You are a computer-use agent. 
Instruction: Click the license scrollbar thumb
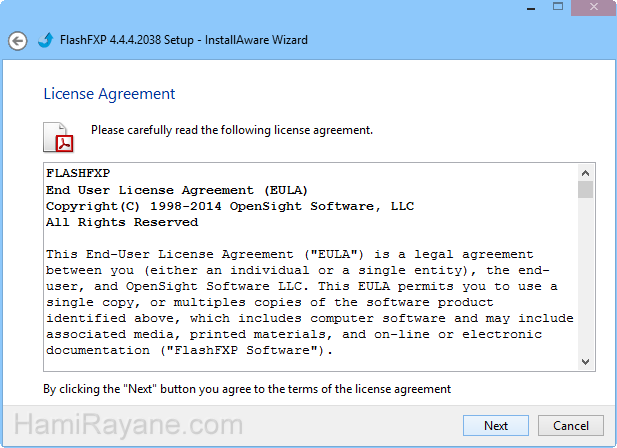pyautogui.click(x=586, y=190)
